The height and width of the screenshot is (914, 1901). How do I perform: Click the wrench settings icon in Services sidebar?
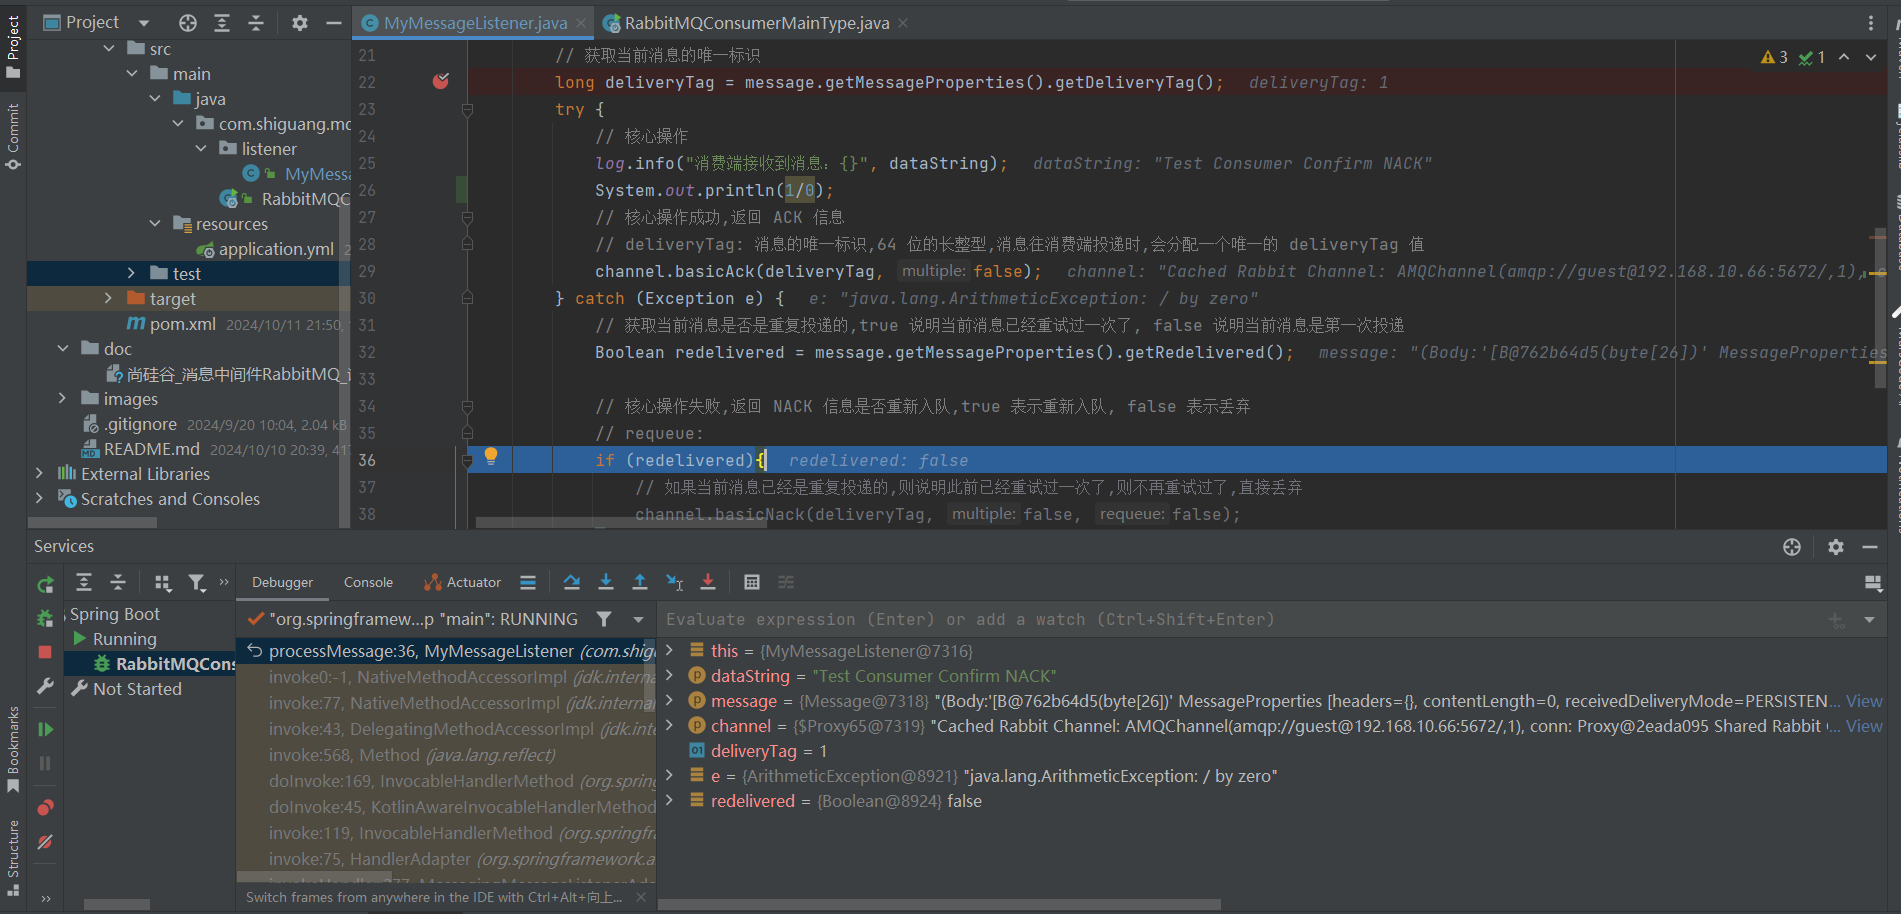coord(45,686)
